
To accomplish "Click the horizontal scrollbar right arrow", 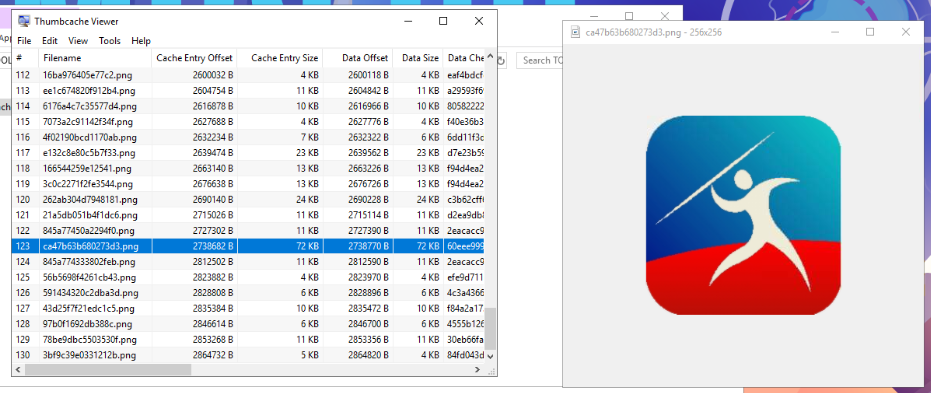I will click(478, 369).
